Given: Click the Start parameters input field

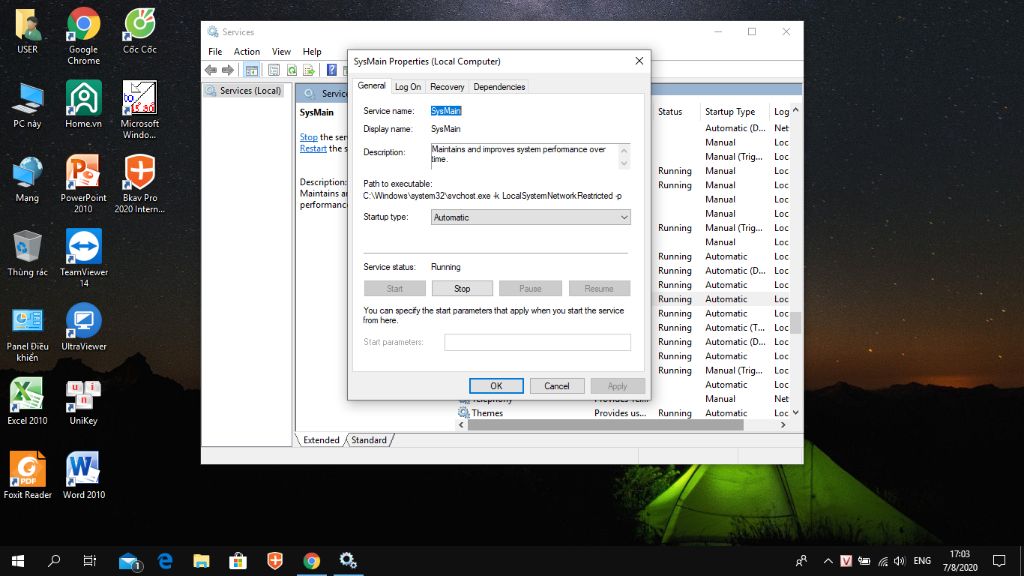Looking at the screenshot, I should 537,342.
